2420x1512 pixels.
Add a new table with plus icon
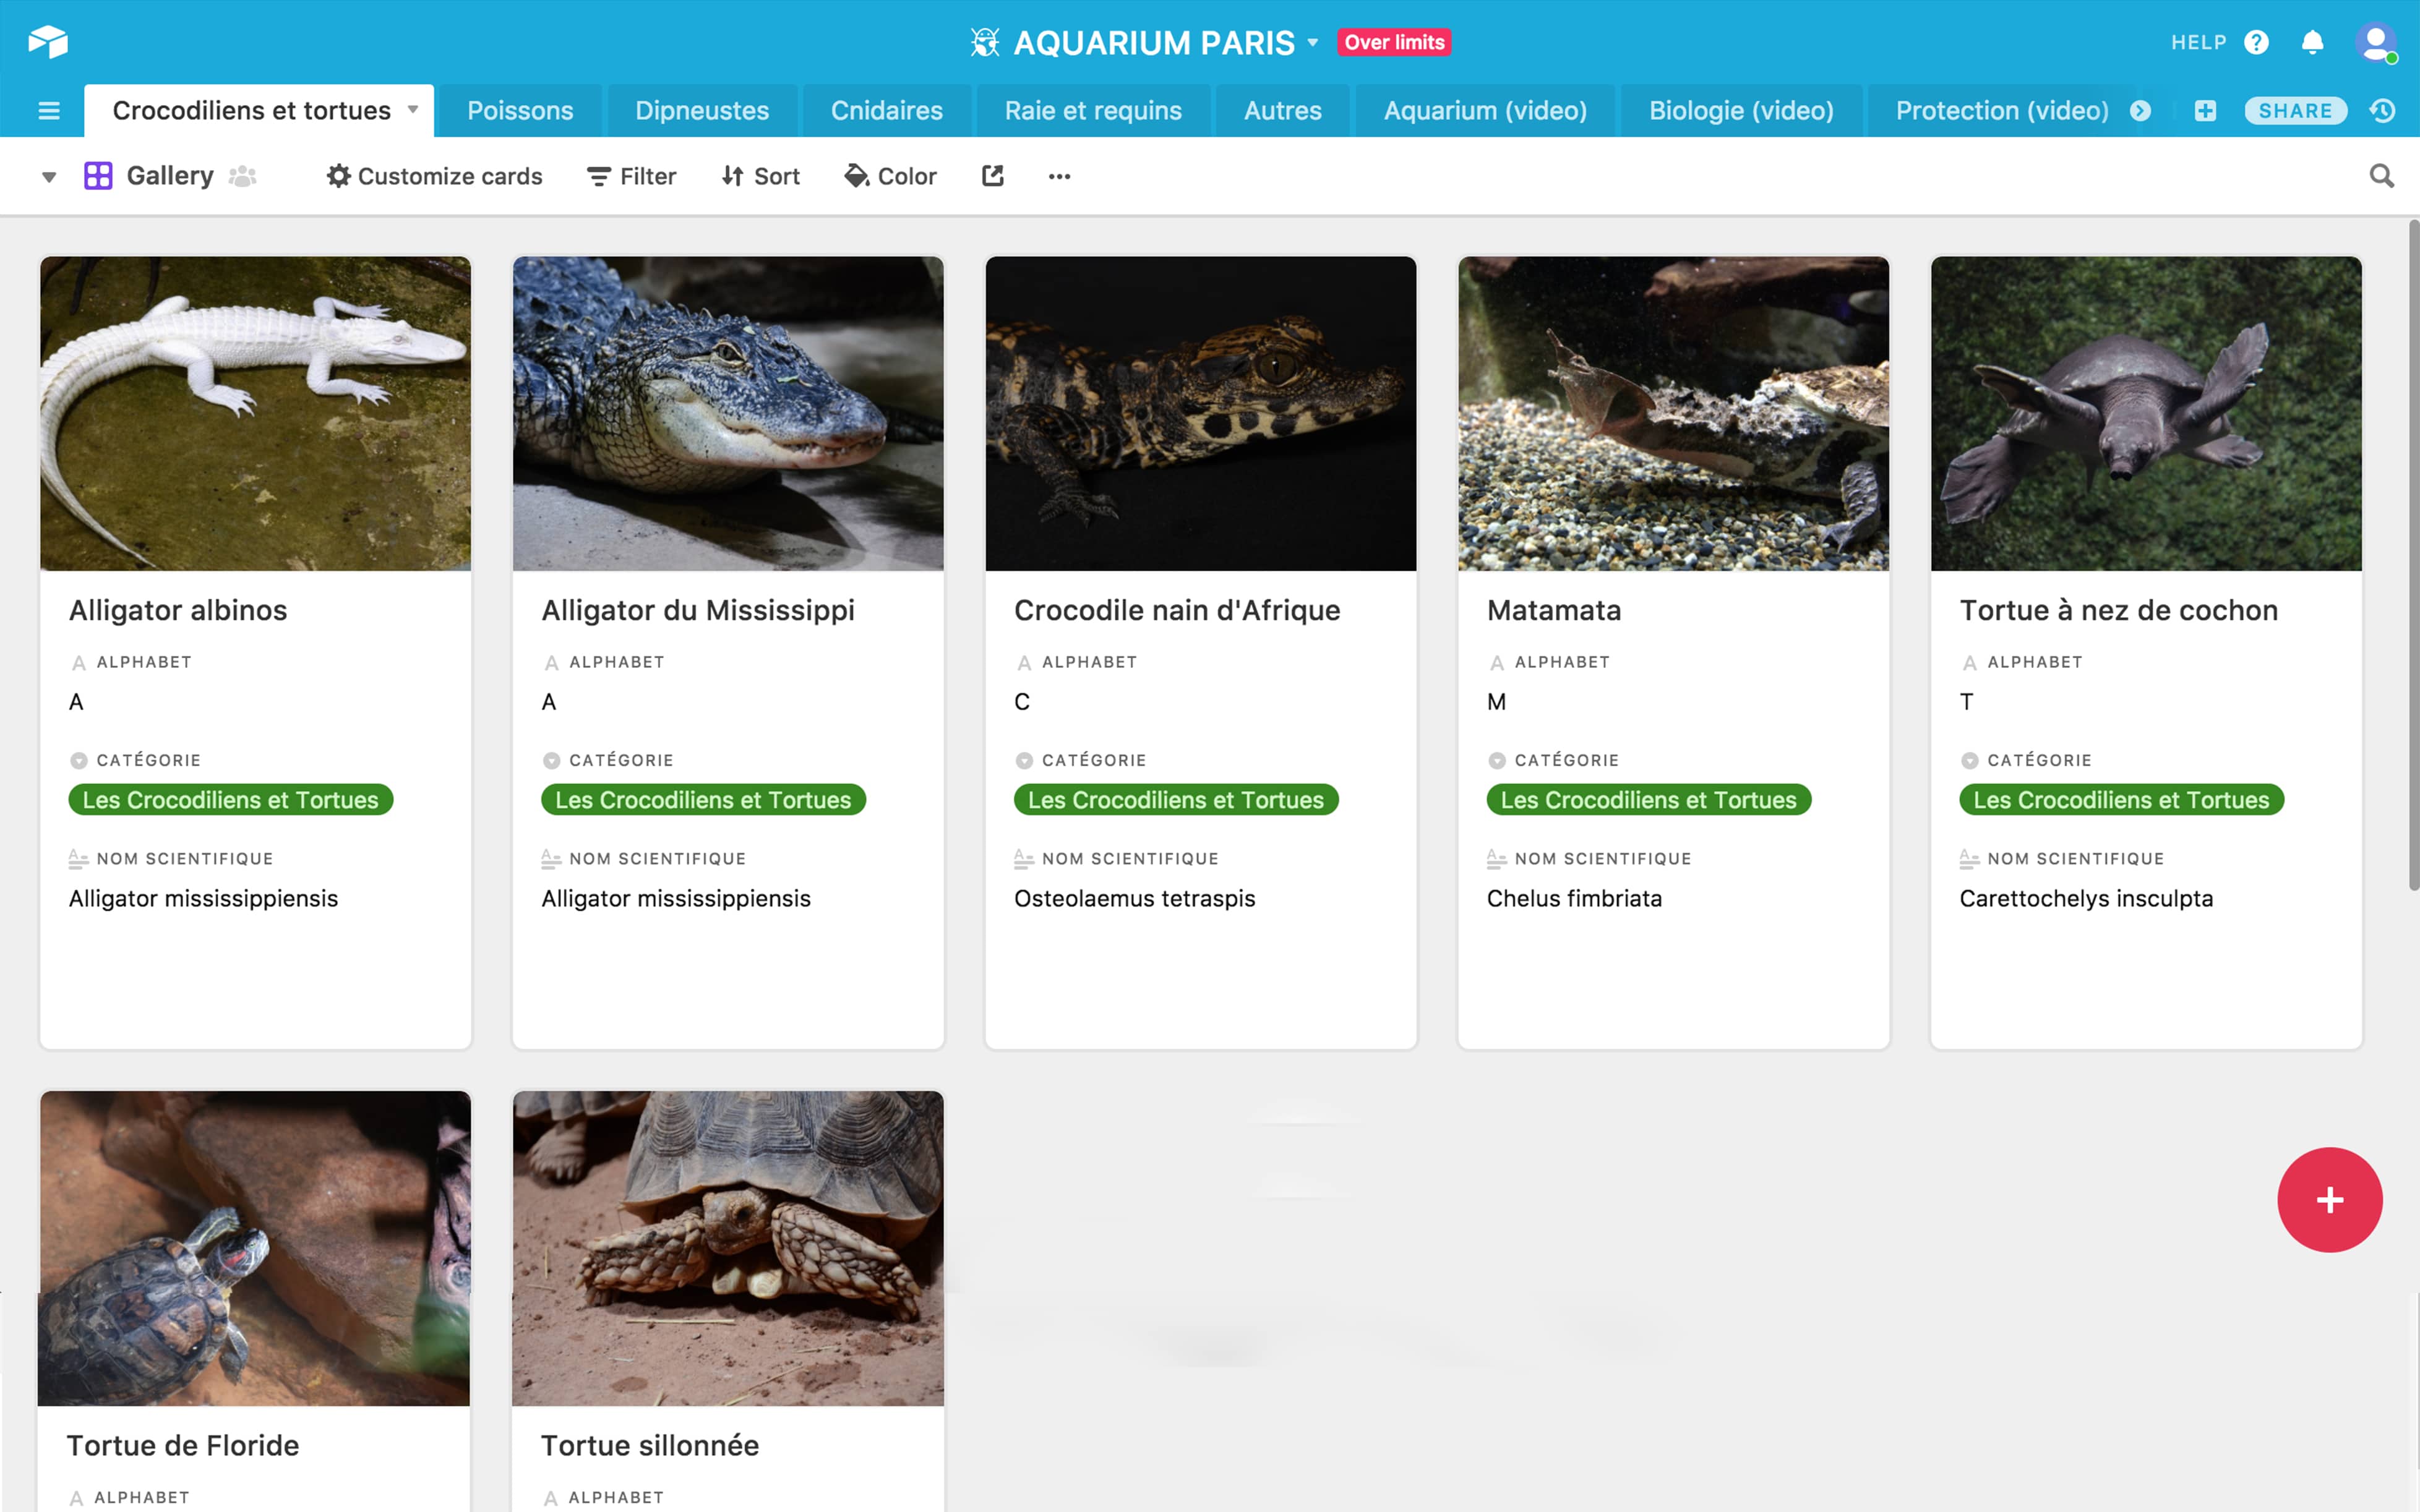2205,111
